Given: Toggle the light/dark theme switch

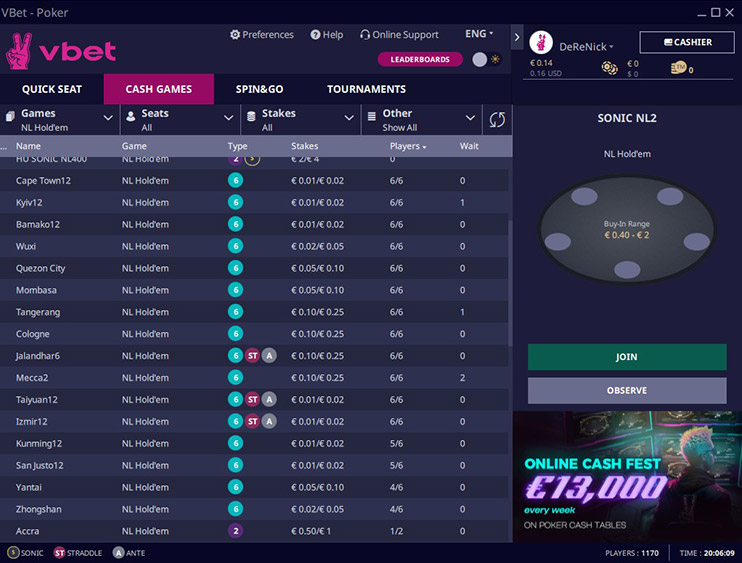Looking at the screenshot, I should [x=486, y=59].
